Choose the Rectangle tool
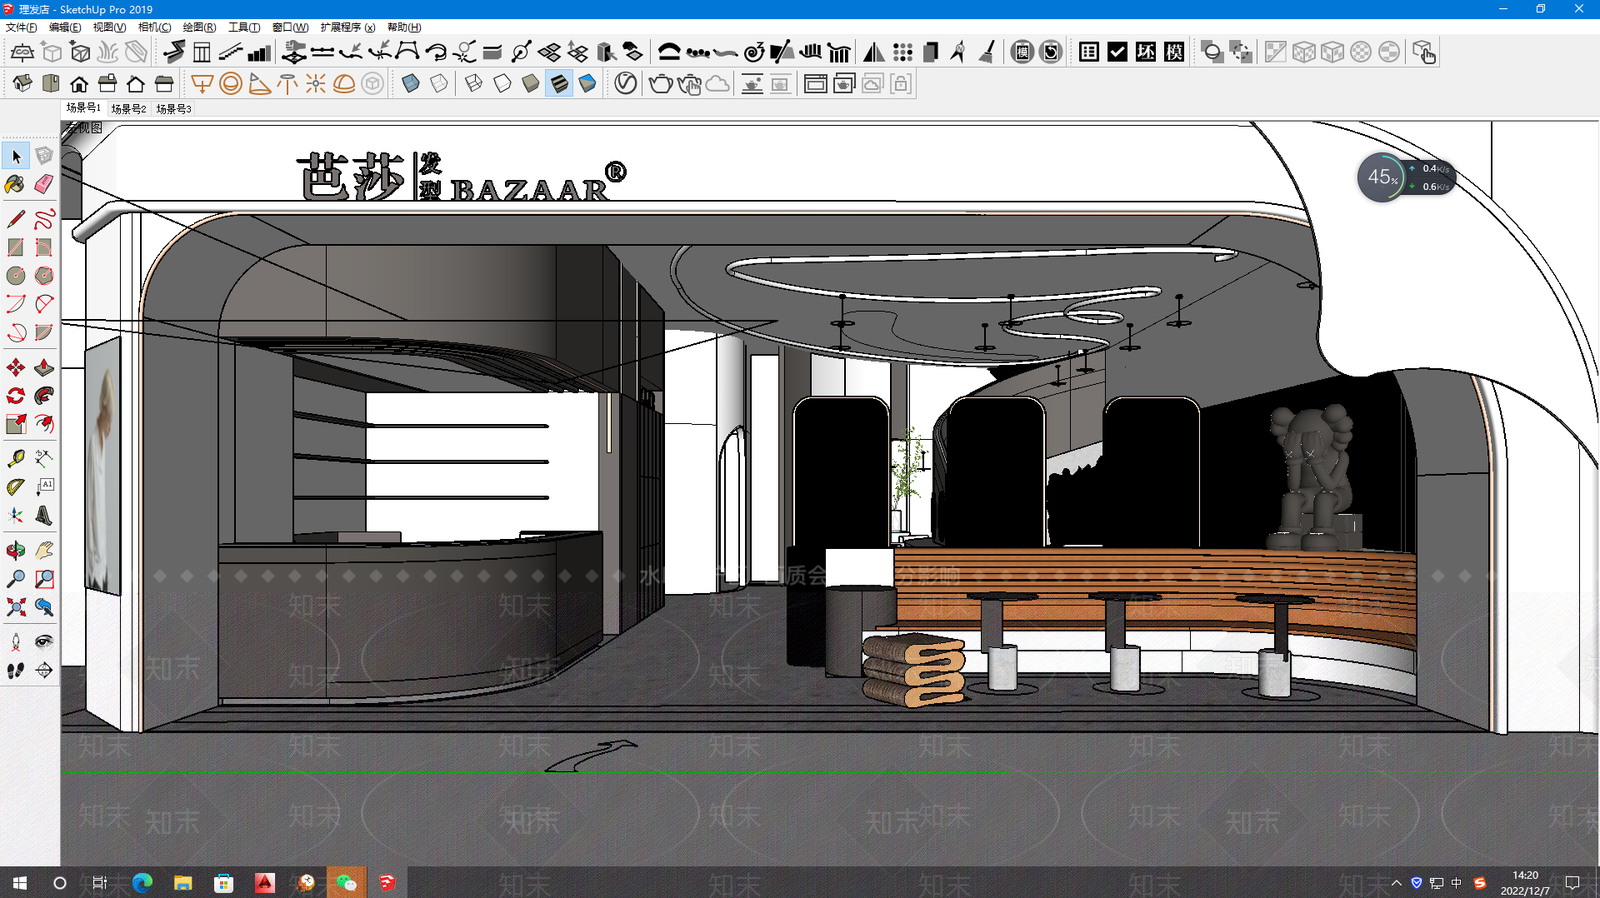This screenshot has height=898, width=1600. pyautogui.click(x=16, y=247)
